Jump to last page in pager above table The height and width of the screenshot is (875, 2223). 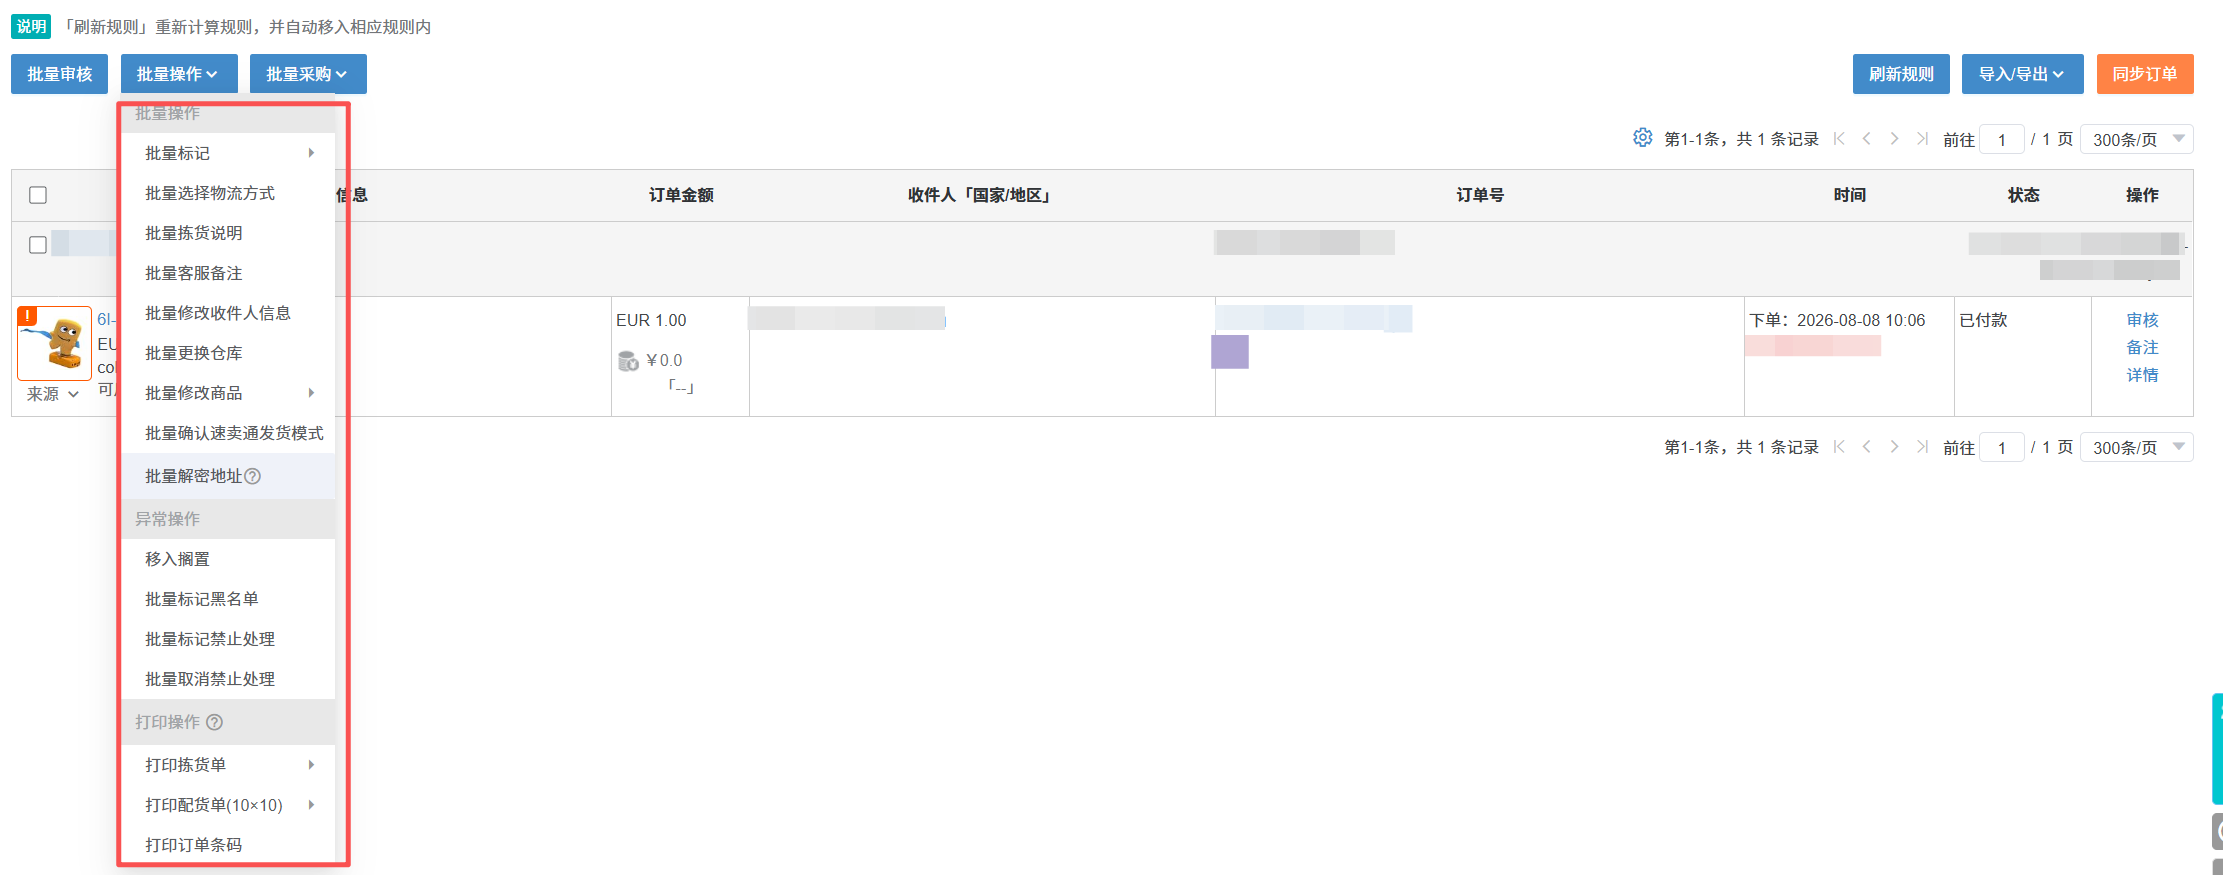[1922, 139]
